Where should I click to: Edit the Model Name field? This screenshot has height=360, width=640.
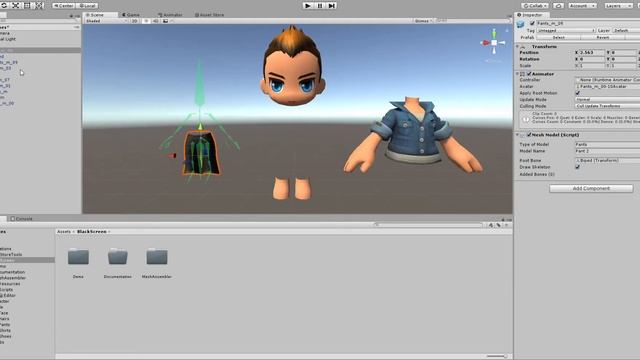(607, 151)
